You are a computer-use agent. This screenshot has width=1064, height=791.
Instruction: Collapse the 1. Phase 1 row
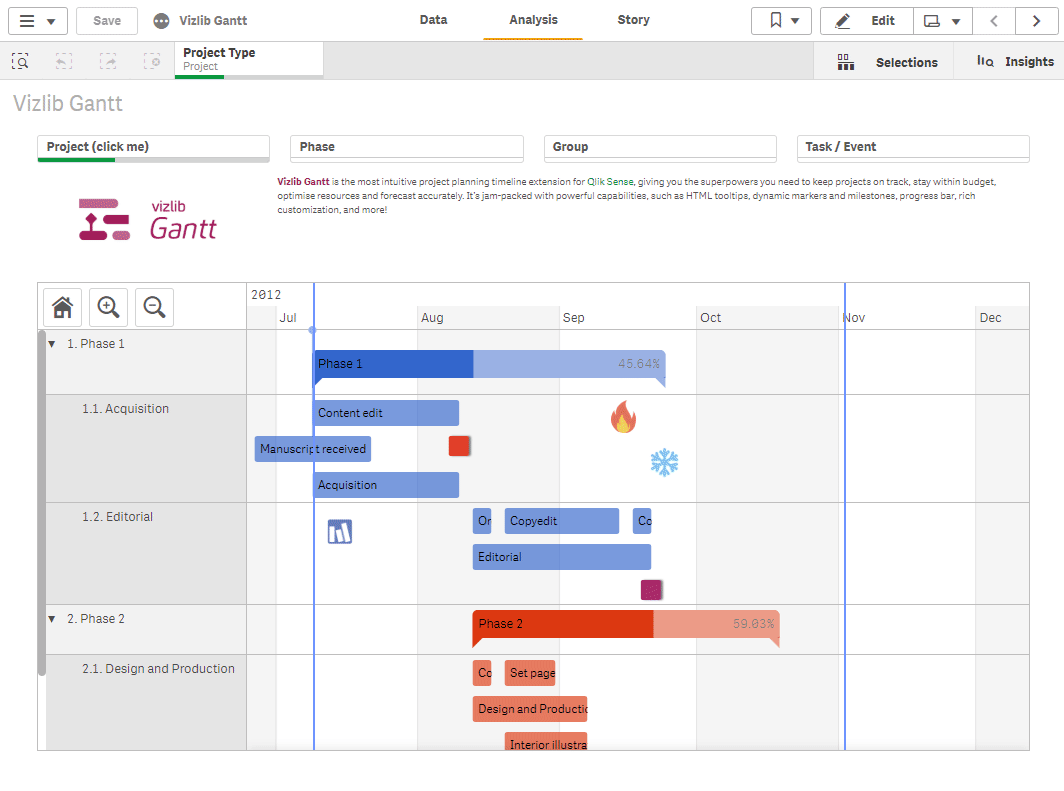pos(52,344)
